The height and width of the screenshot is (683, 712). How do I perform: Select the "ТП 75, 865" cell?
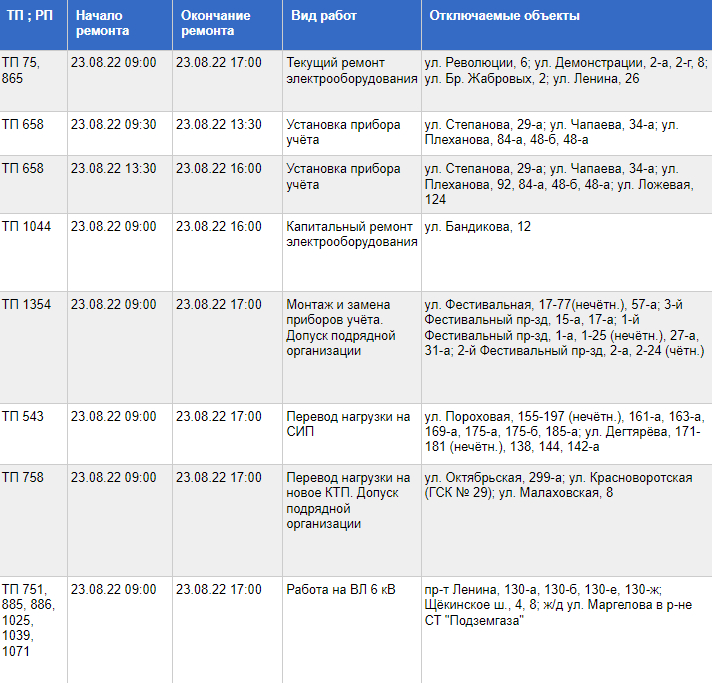point(20,70)
